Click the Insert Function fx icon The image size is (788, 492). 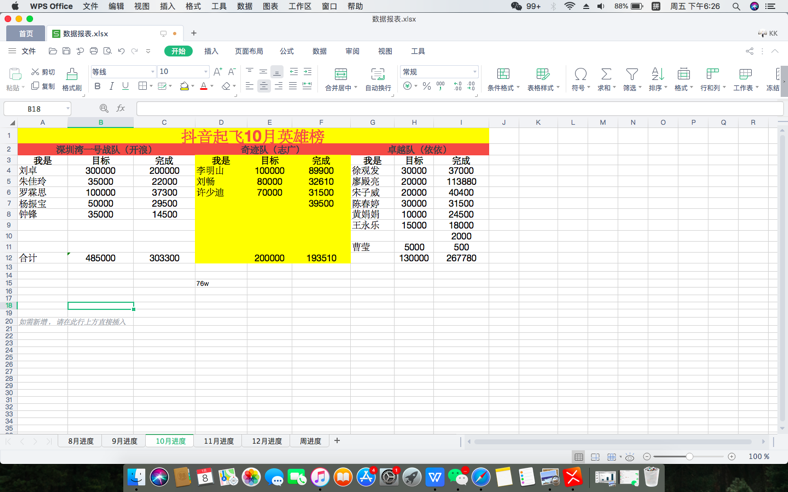pos(121,108)
